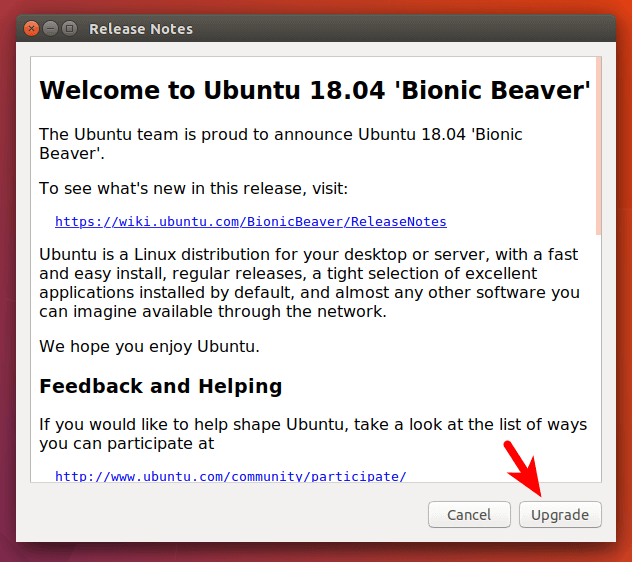This screenshot has height=562, width=632.
Task: Open the ubuntu.com community participate link
Action: 230,476
